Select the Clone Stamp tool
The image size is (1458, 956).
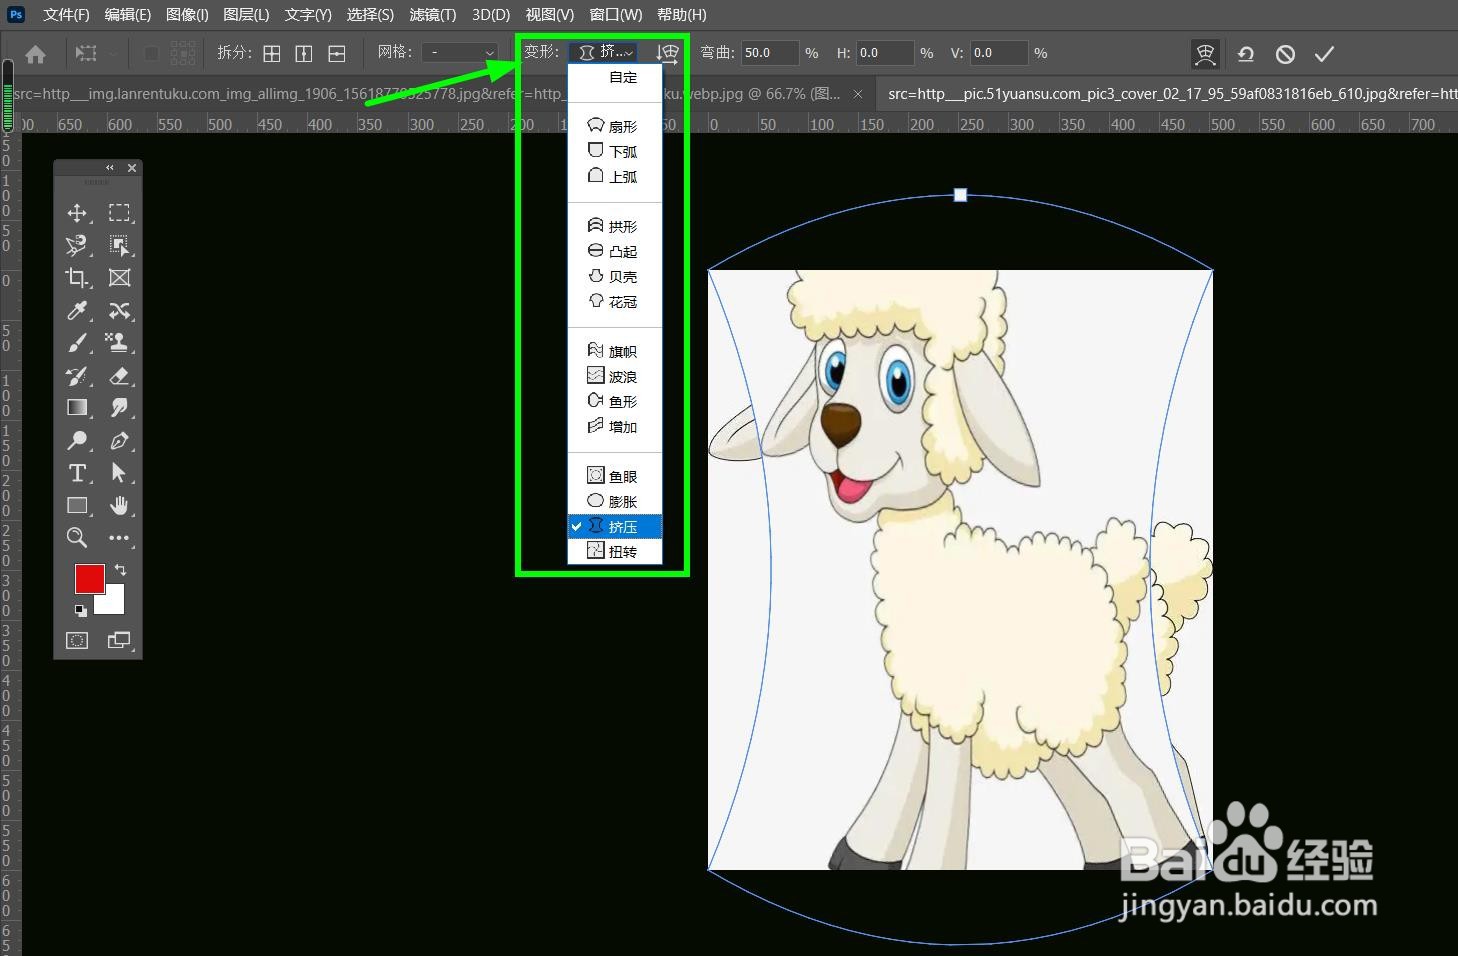pos(119,343)
